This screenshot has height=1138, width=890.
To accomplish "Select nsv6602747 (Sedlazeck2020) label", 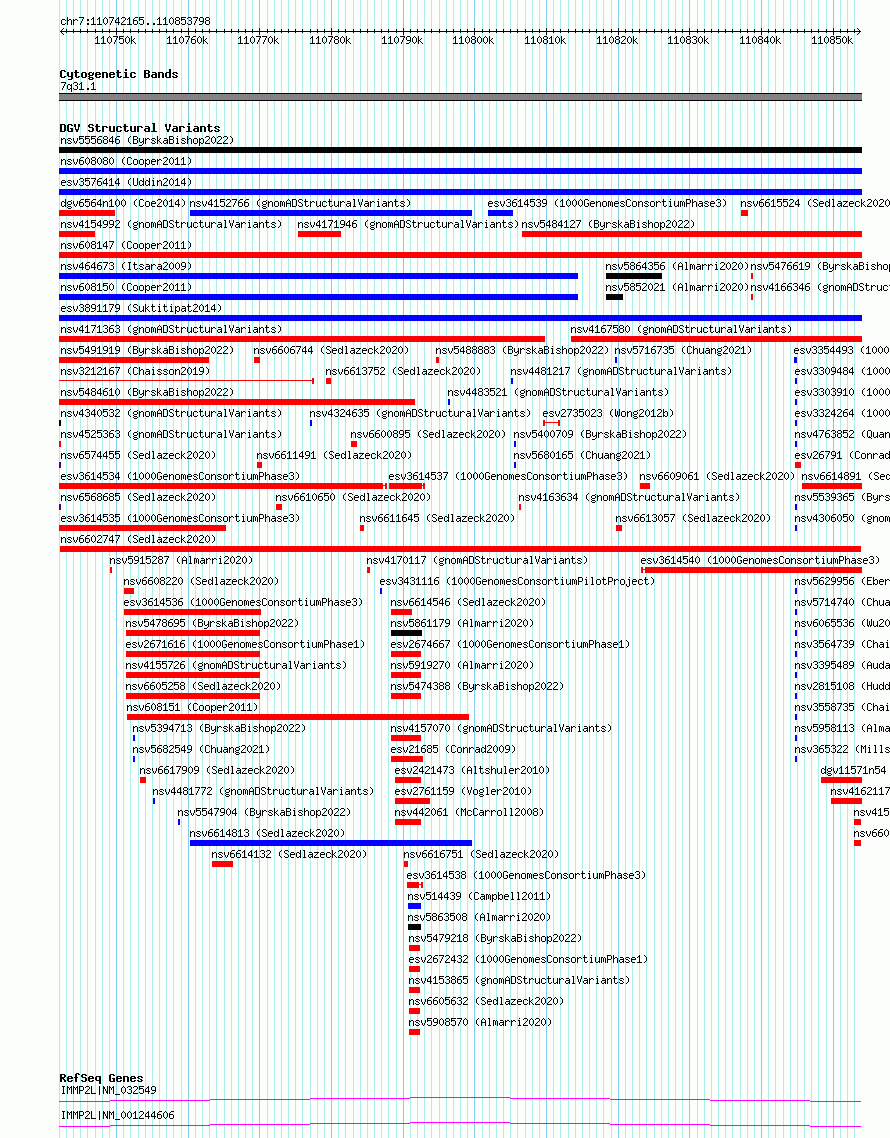I will tap(138, 540).
